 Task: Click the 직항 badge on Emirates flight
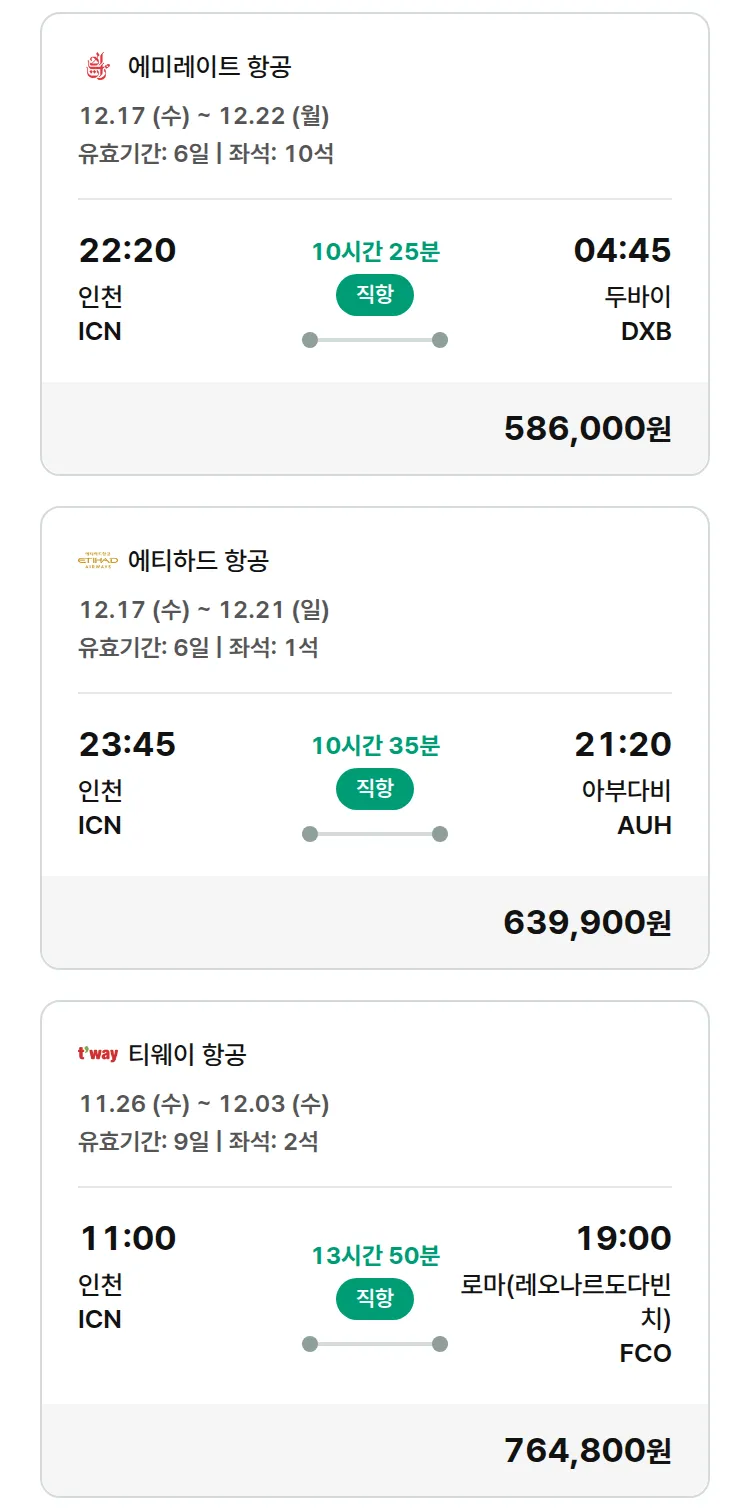(x=374, y=295)
